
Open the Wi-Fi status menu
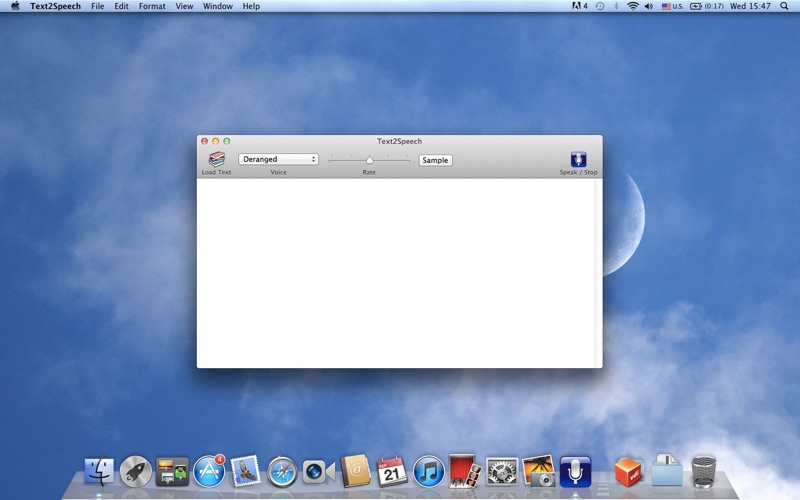(632, 6)
